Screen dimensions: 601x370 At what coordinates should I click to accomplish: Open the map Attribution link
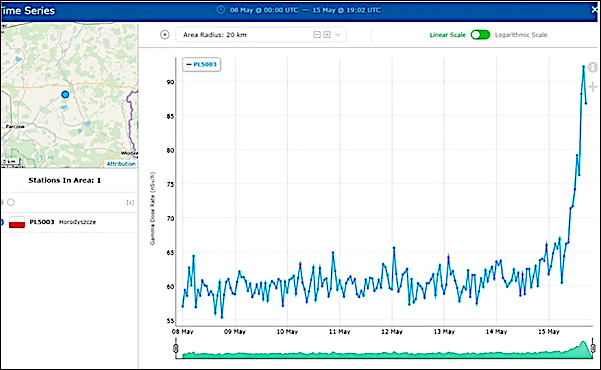pos(121,164)
